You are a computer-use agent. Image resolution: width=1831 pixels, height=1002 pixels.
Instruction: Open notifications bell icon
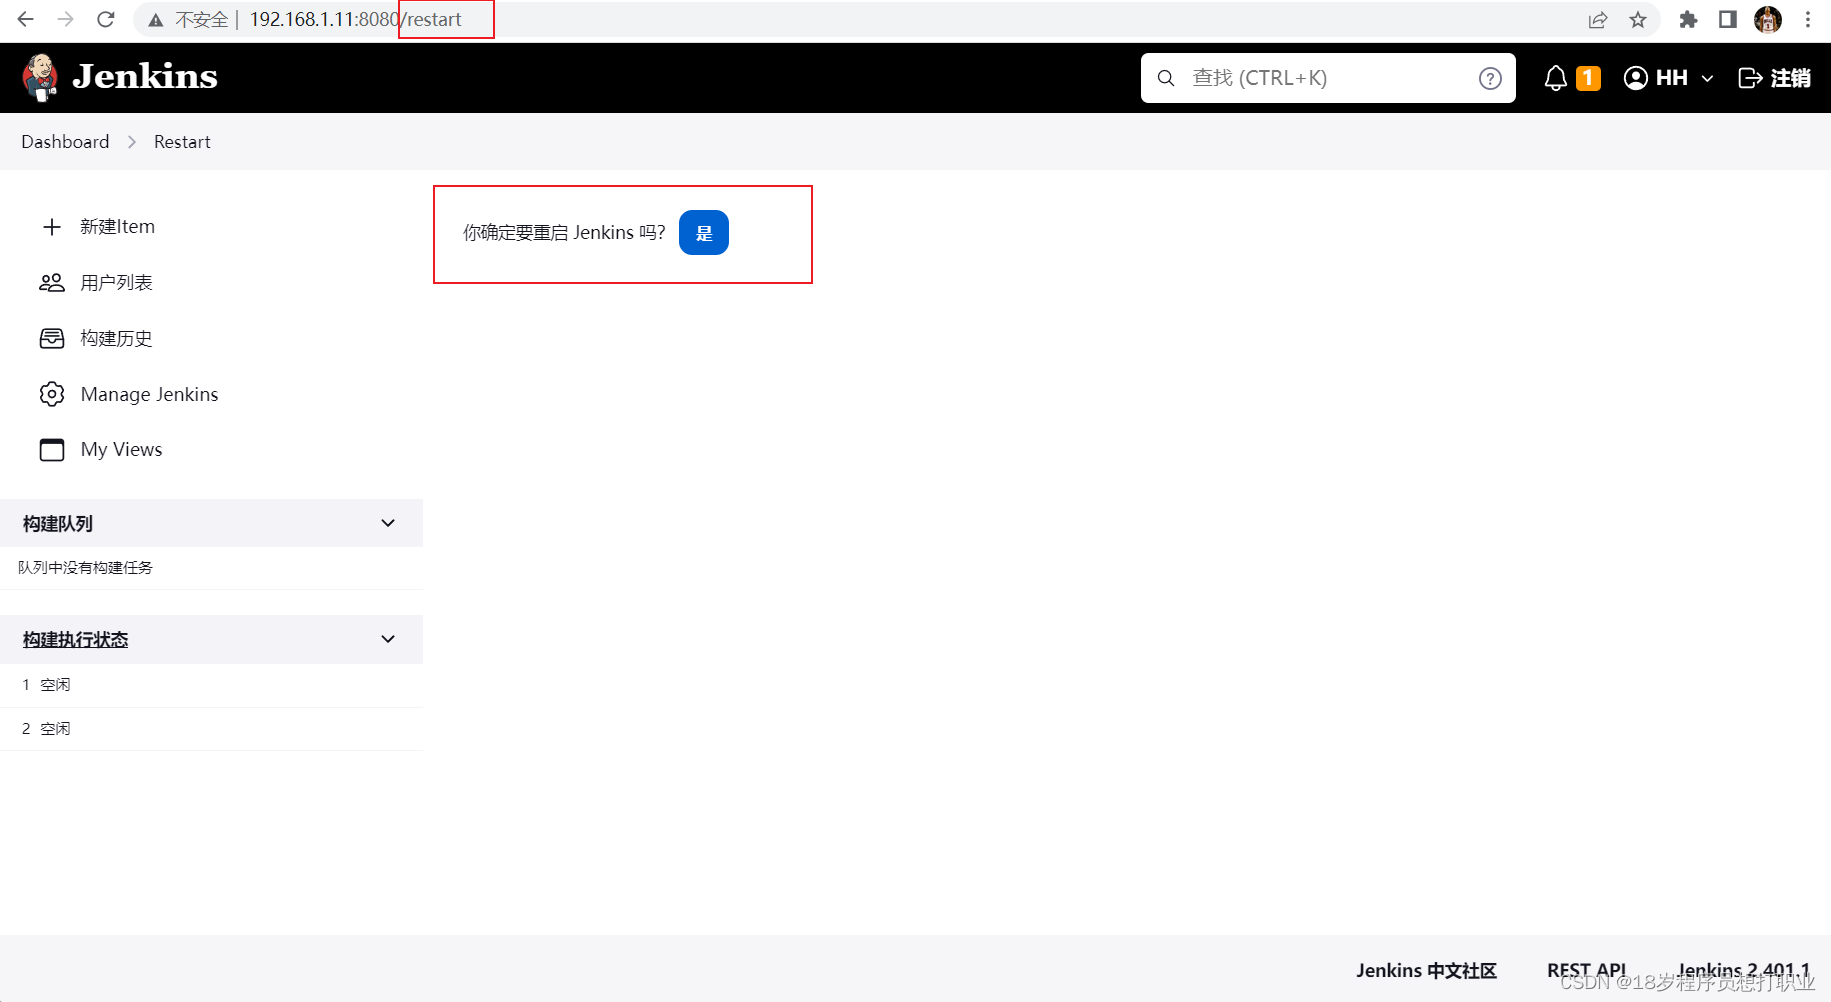(x=1556, y=78)
